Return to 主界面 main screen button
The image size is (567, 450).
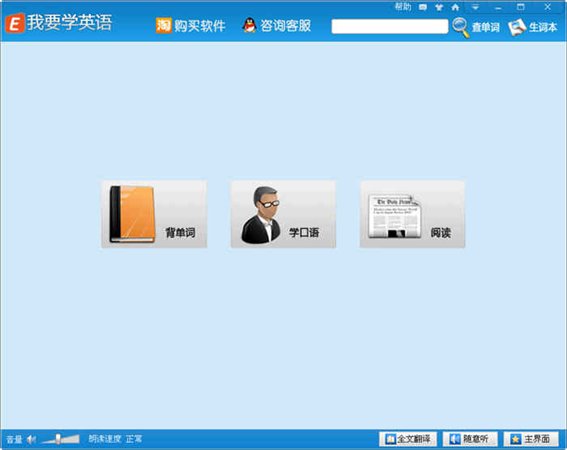point(531,439)
